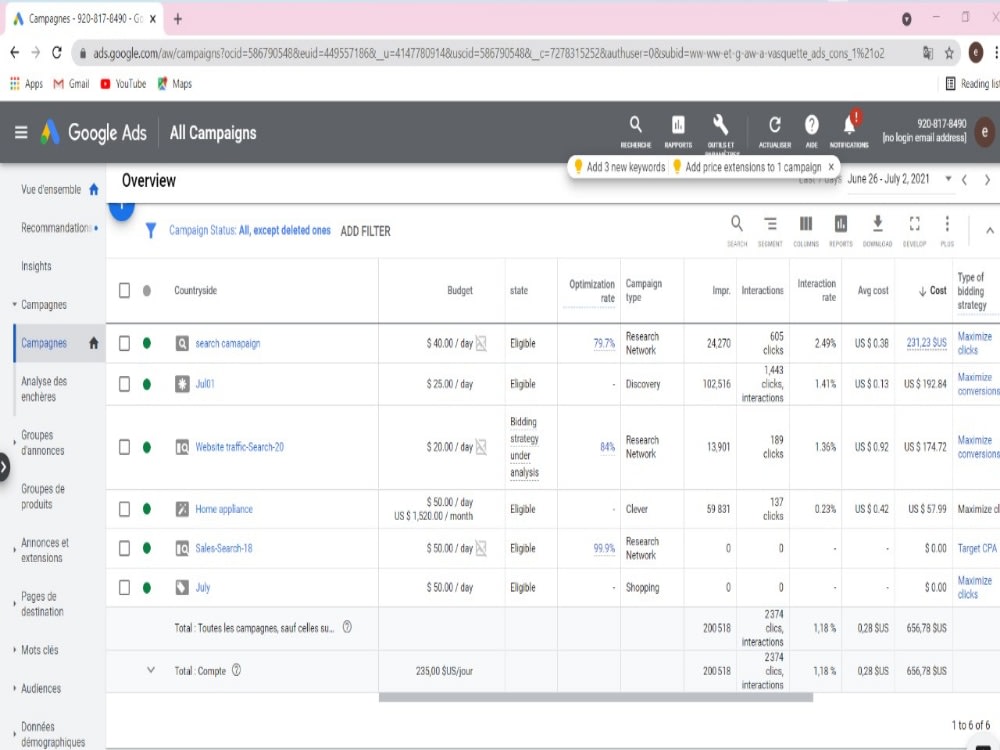Expand Groupes d'annonces in sidebar

pos(15,443)
